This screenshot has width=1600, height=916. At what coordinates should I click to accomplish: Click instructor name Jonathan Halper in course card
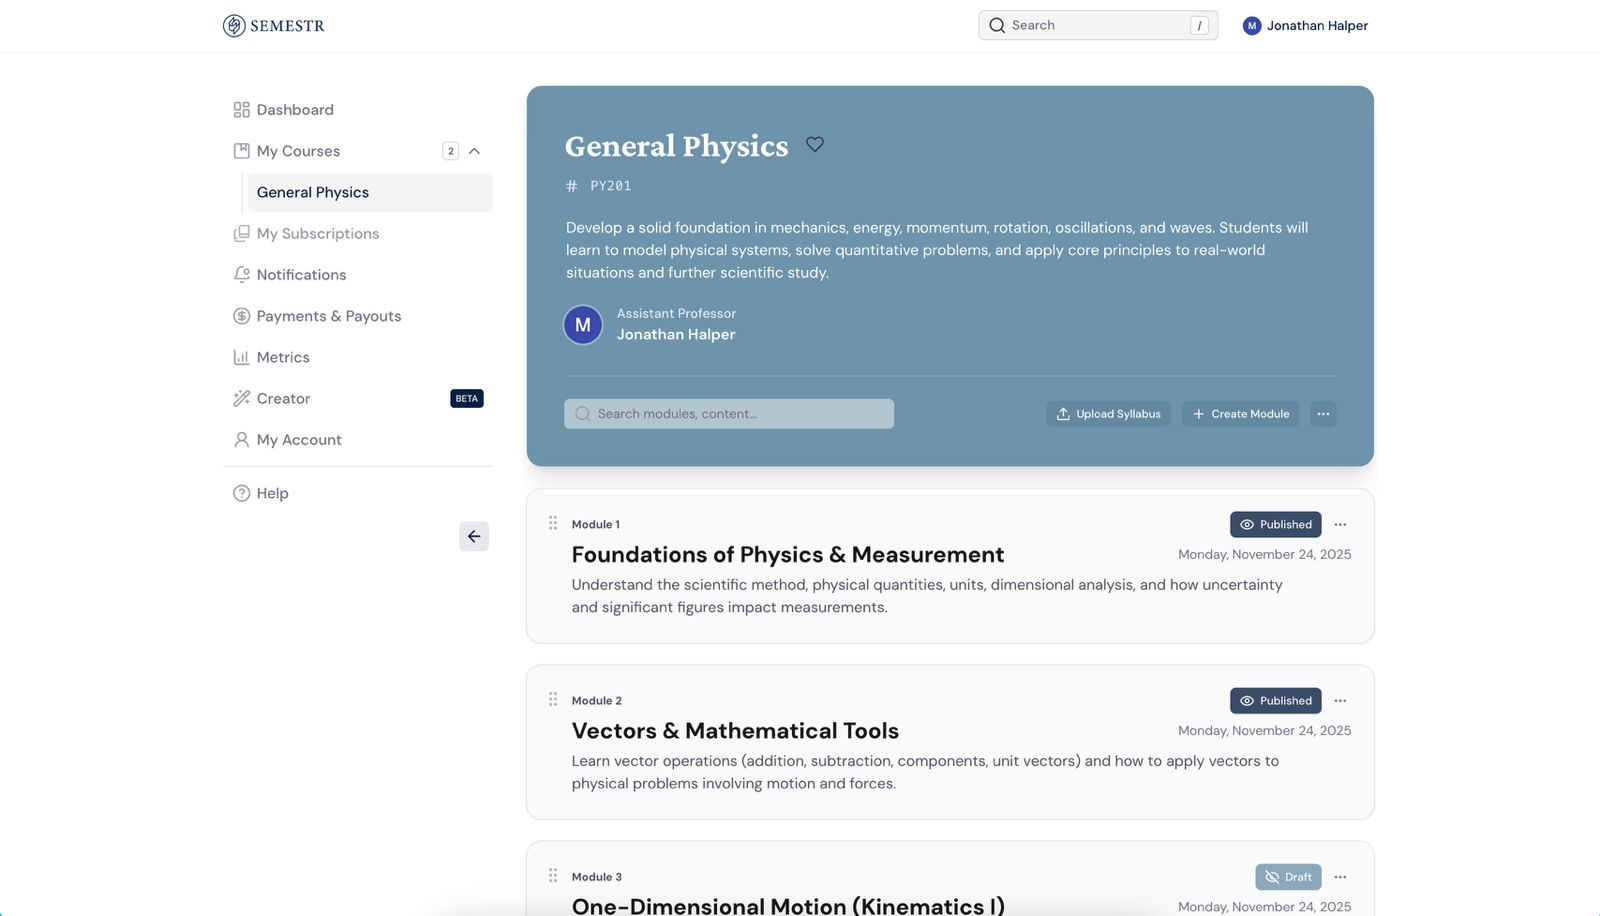tap(676, 335)
